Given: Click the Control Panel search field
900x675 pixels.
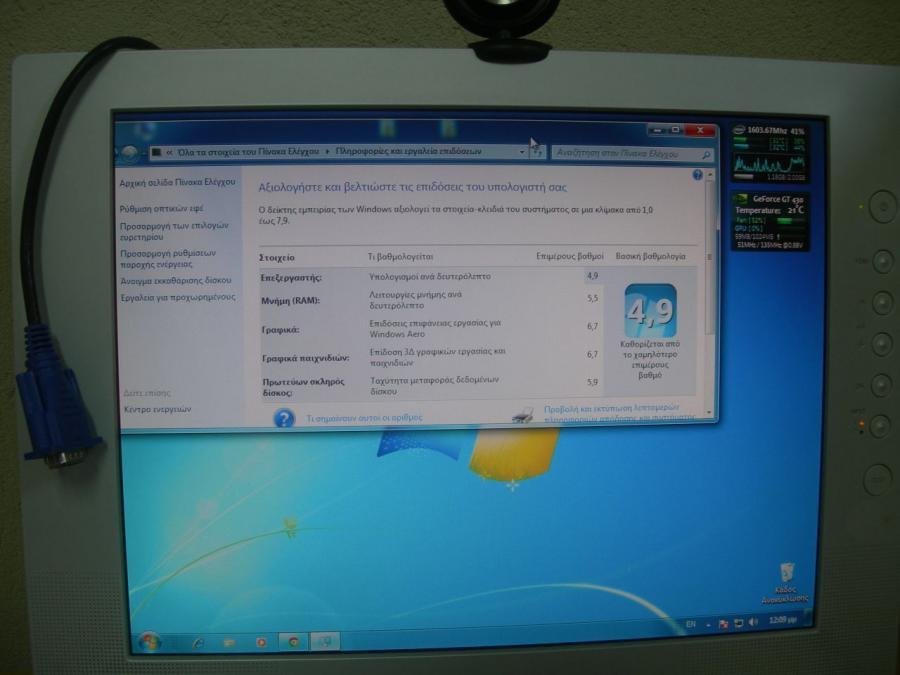Looking at the screenshot, I should [x=628, y=153].
